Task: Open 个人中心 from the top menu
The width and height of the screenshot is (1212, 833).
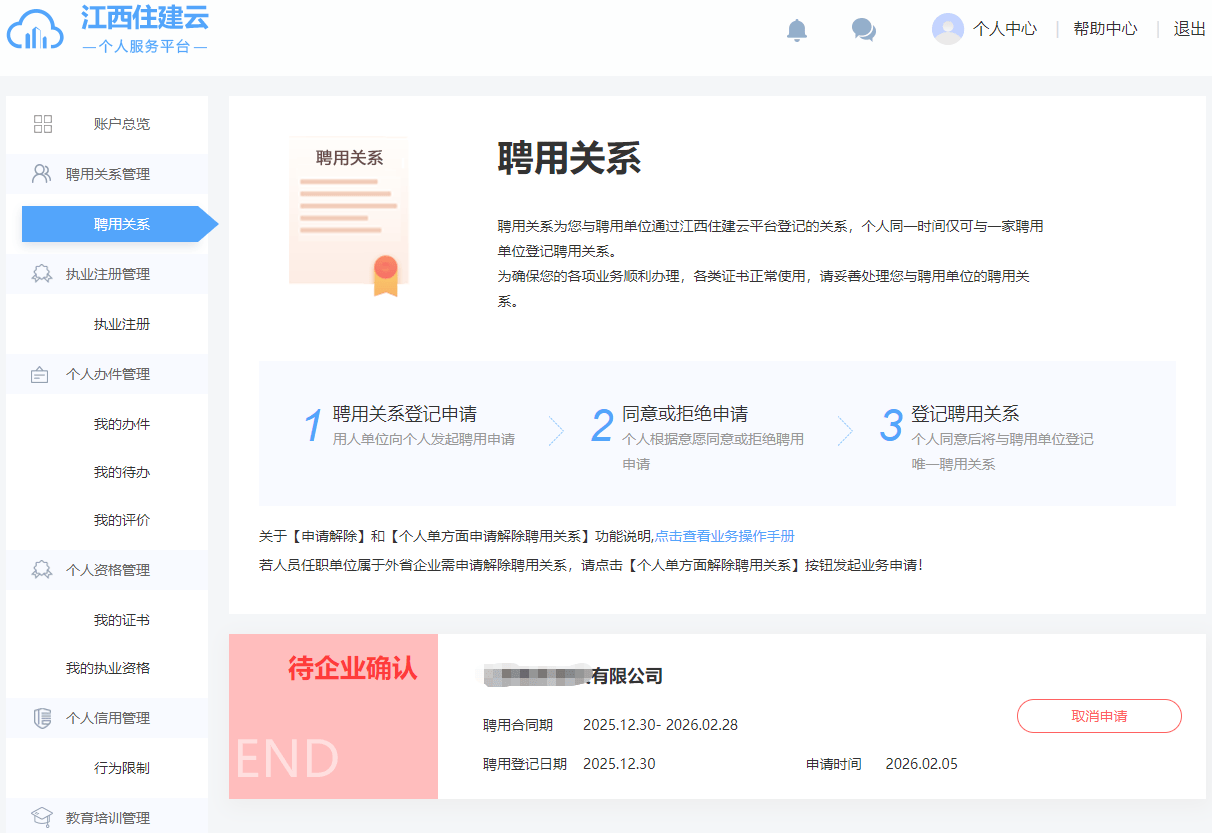Action: 1004,29
